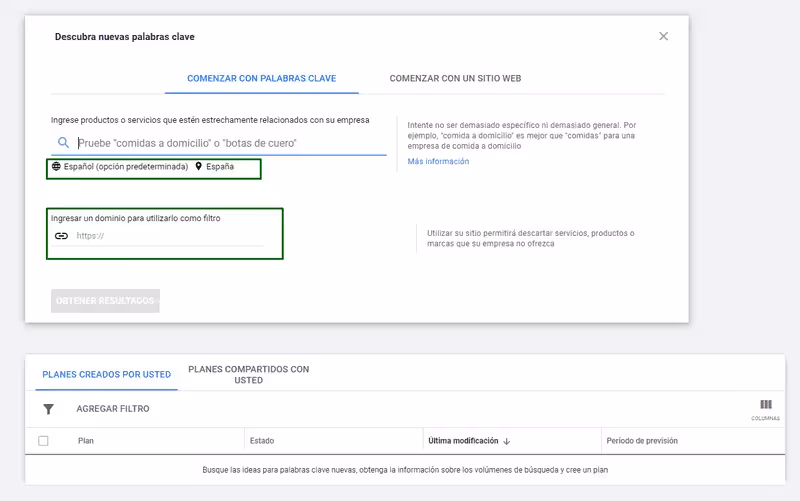This screenshot has width=800, height=501.
Task: Click the 'Ingresar un dominio para utilizarlo como filtro' label
Action: 135,218
